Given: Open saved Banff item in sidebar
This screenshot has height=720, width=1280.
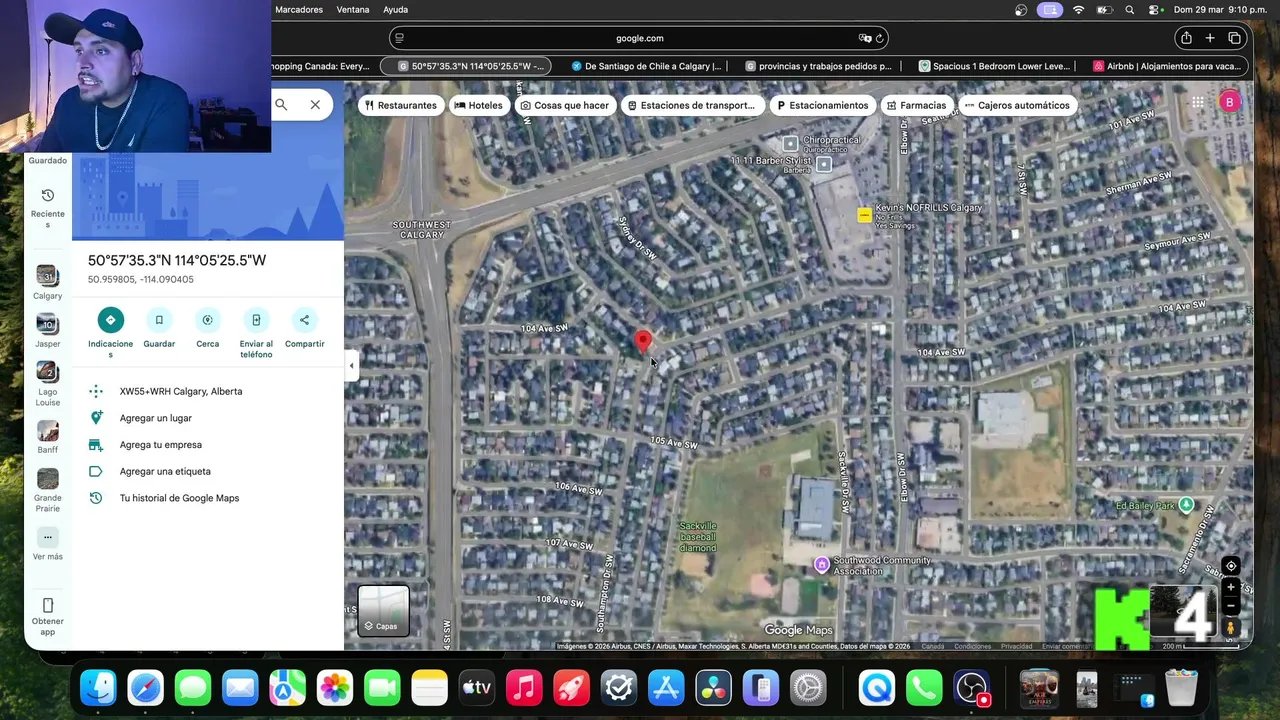Looking at the screenshot, I should [47, 437].
